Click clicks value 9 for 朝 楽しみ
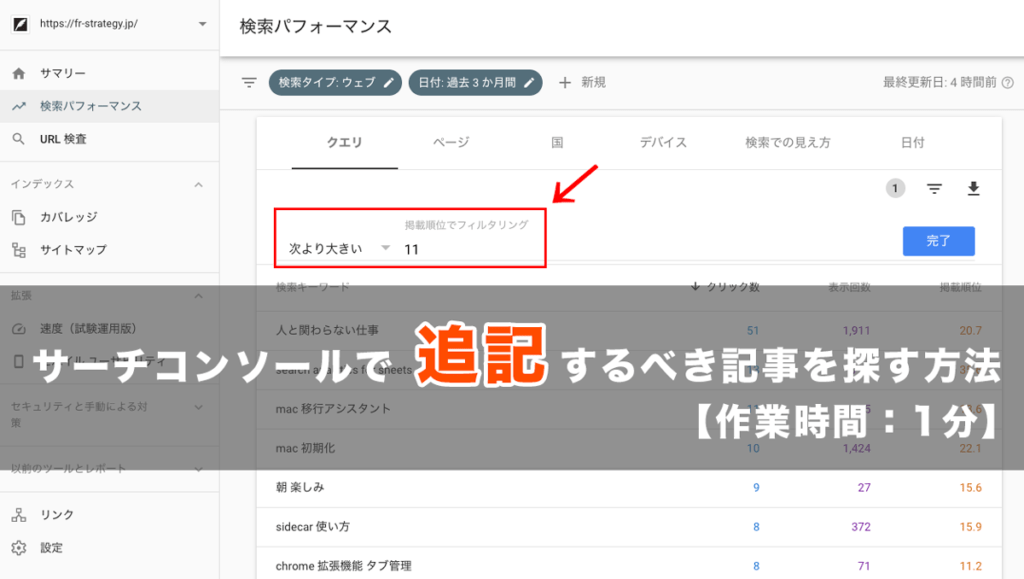 click(x=756, y=488)
